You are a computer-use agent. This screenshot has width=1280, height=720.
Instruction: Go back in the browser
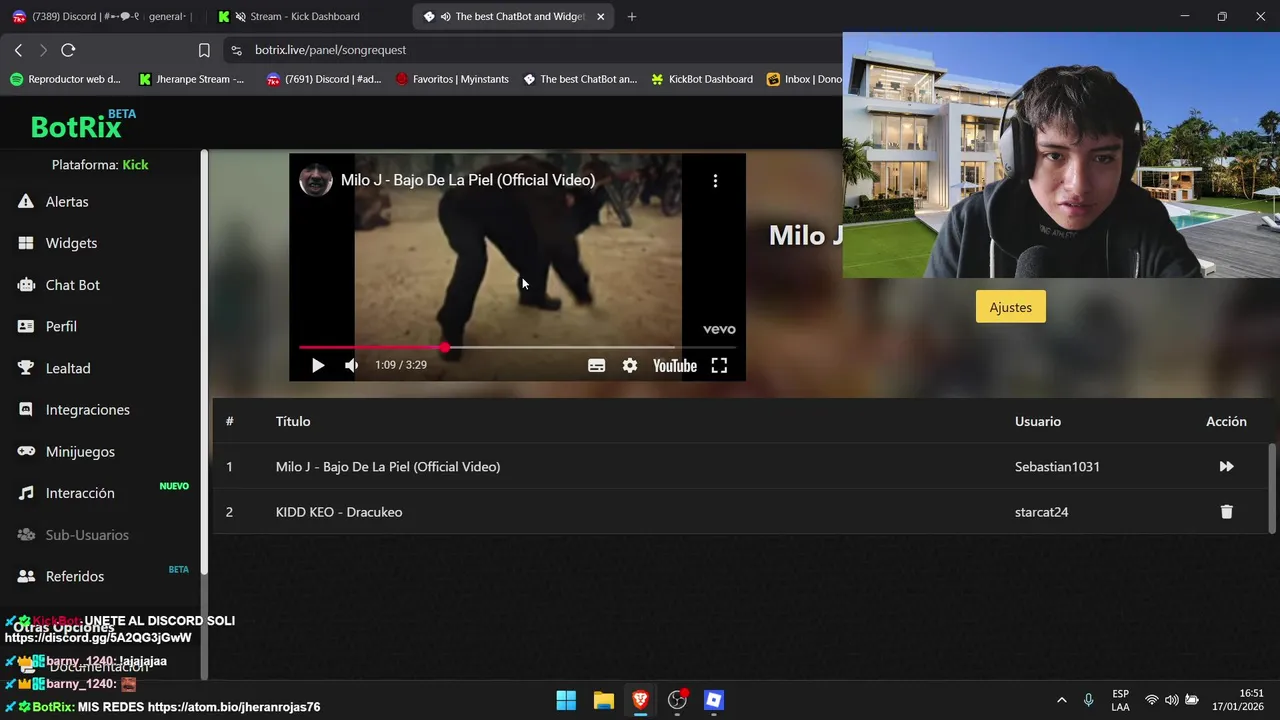(18, 50)
